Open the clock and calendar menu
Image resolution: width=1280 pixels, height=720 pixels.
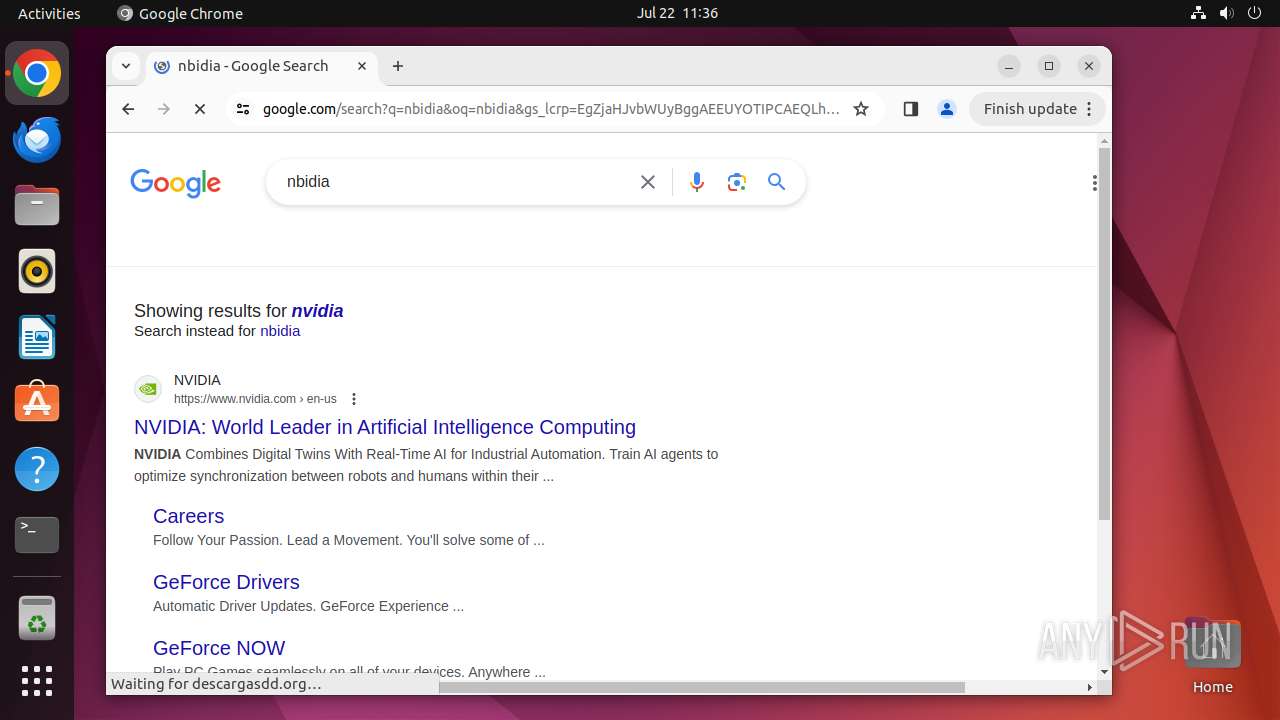(677, 13)
